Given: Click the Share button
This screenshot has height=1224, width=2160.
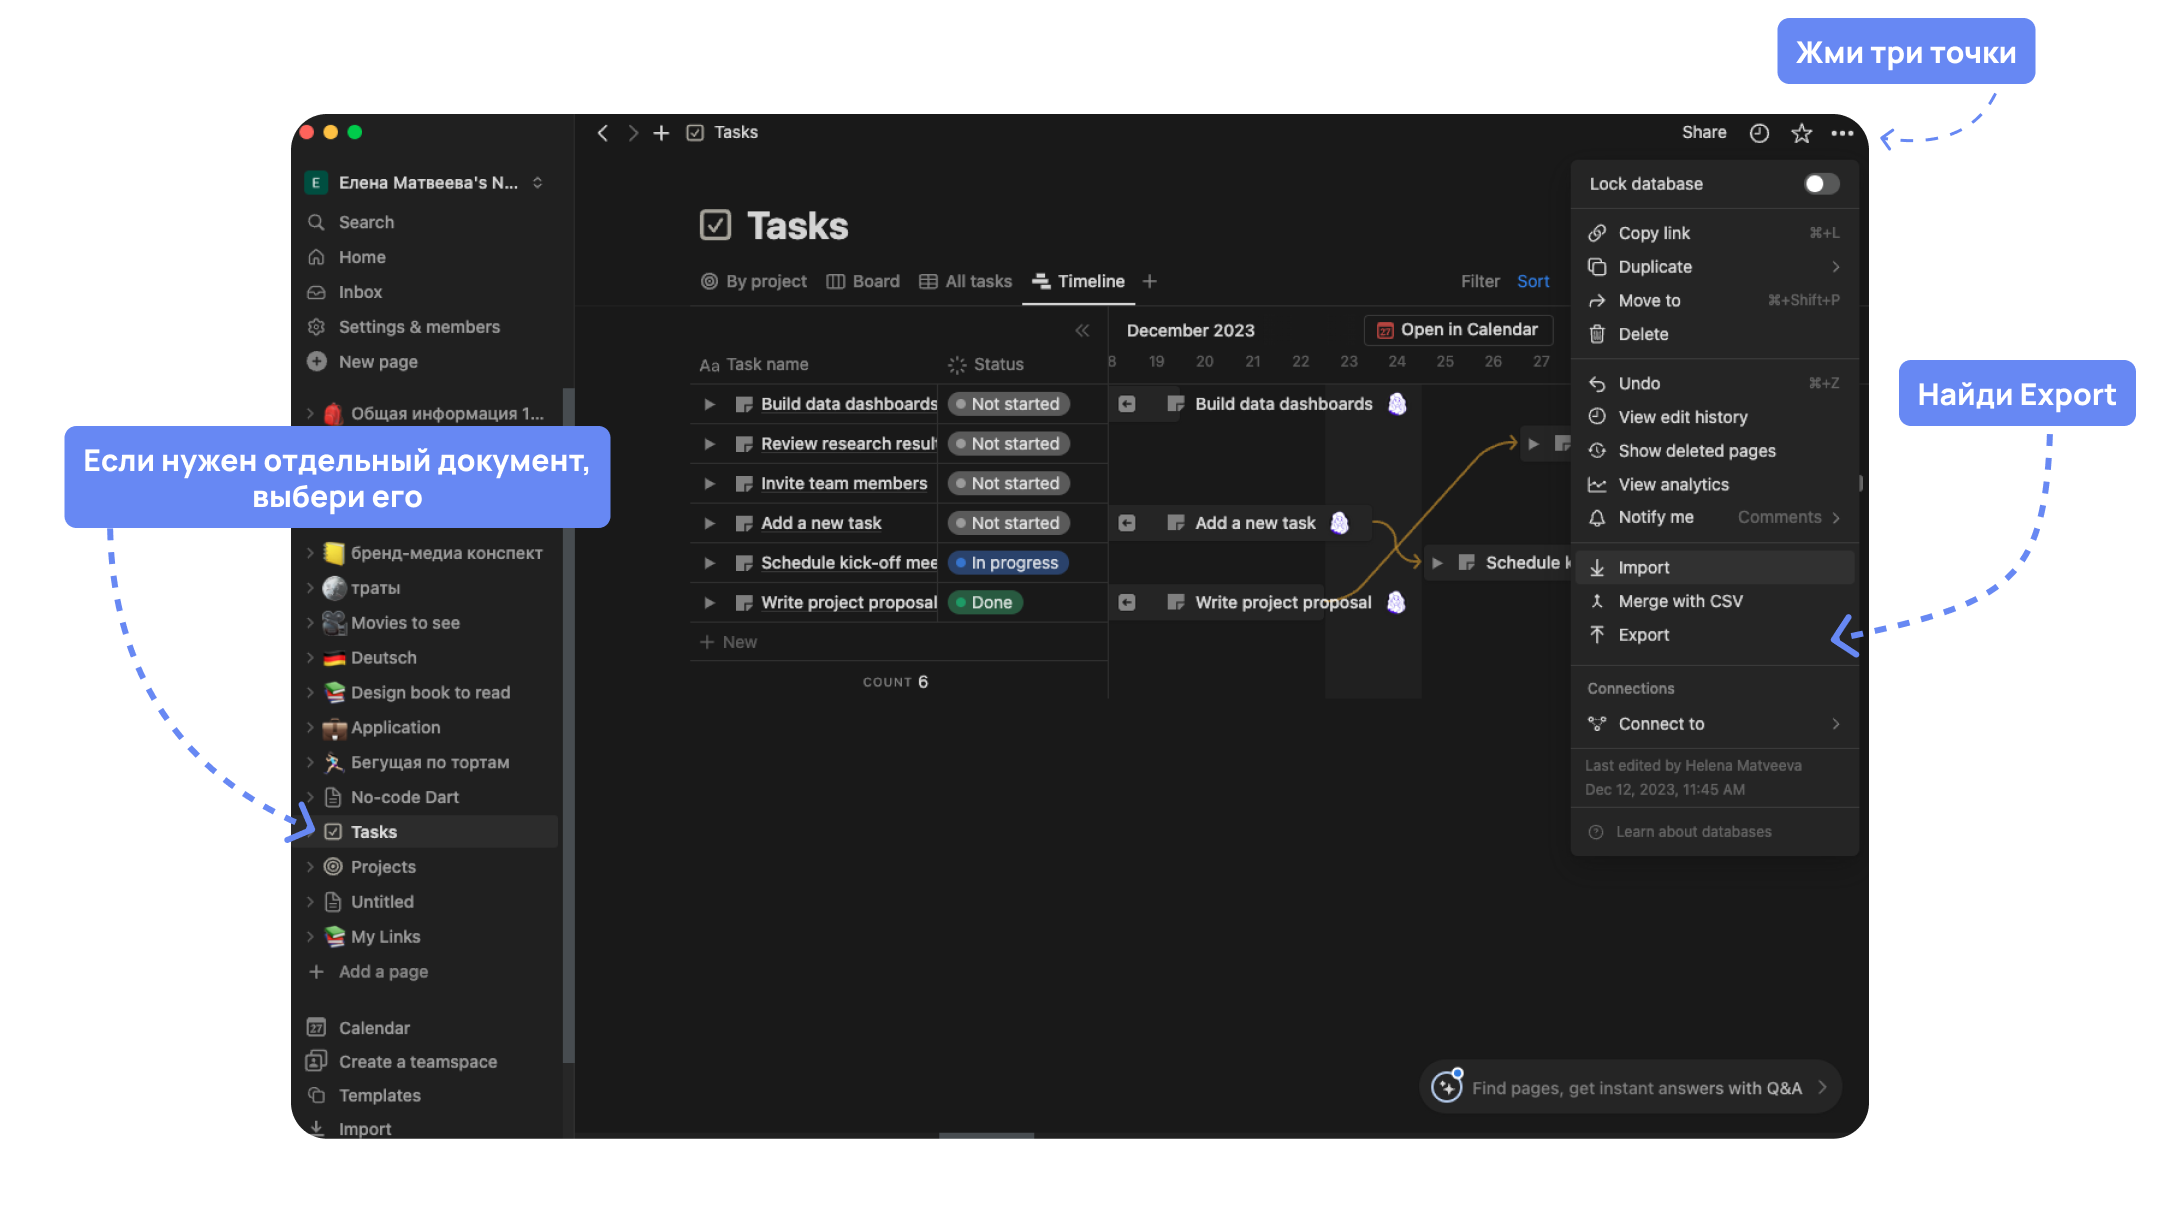Looking at the screenshot, I should tap(1703, 132).
